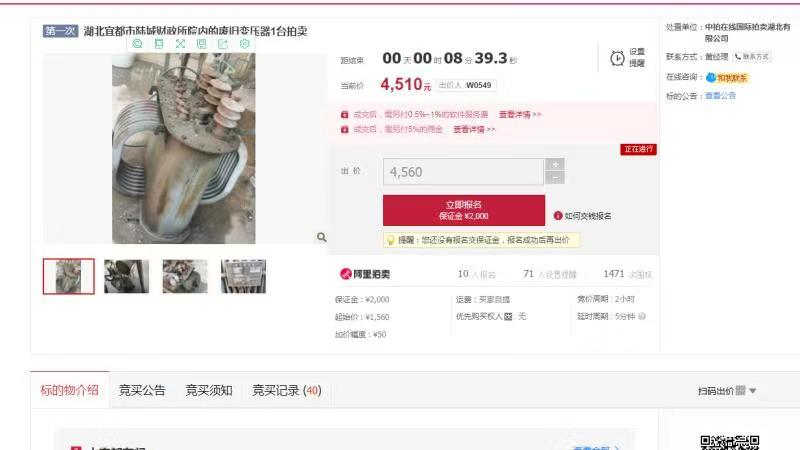The height and width of the screenshot is (450, 800).
Task: Switch to the 竞买记录 (40) tab
Action: click(x=287, y=391)
